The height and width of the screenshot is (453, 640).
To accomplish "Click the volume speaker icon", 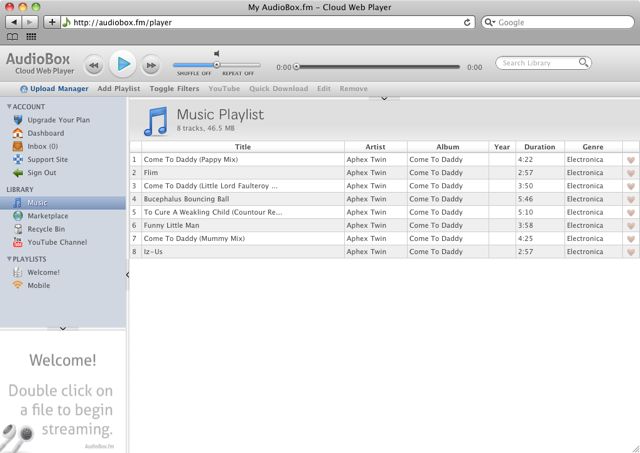I will 217,53.
